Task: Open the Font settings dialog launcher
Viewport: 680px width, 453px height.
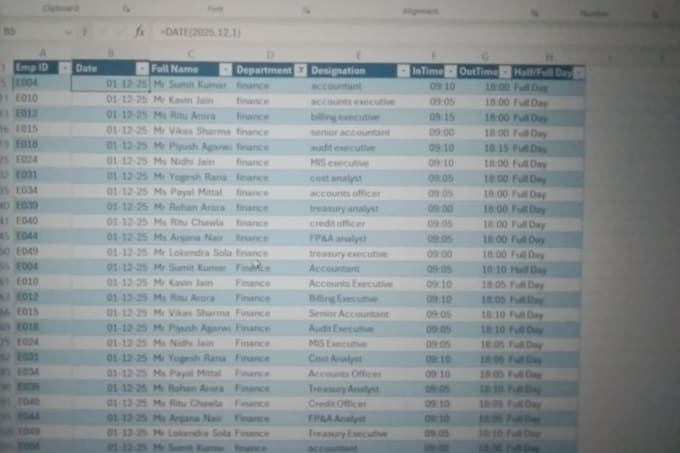Action: tap(306, 10)
